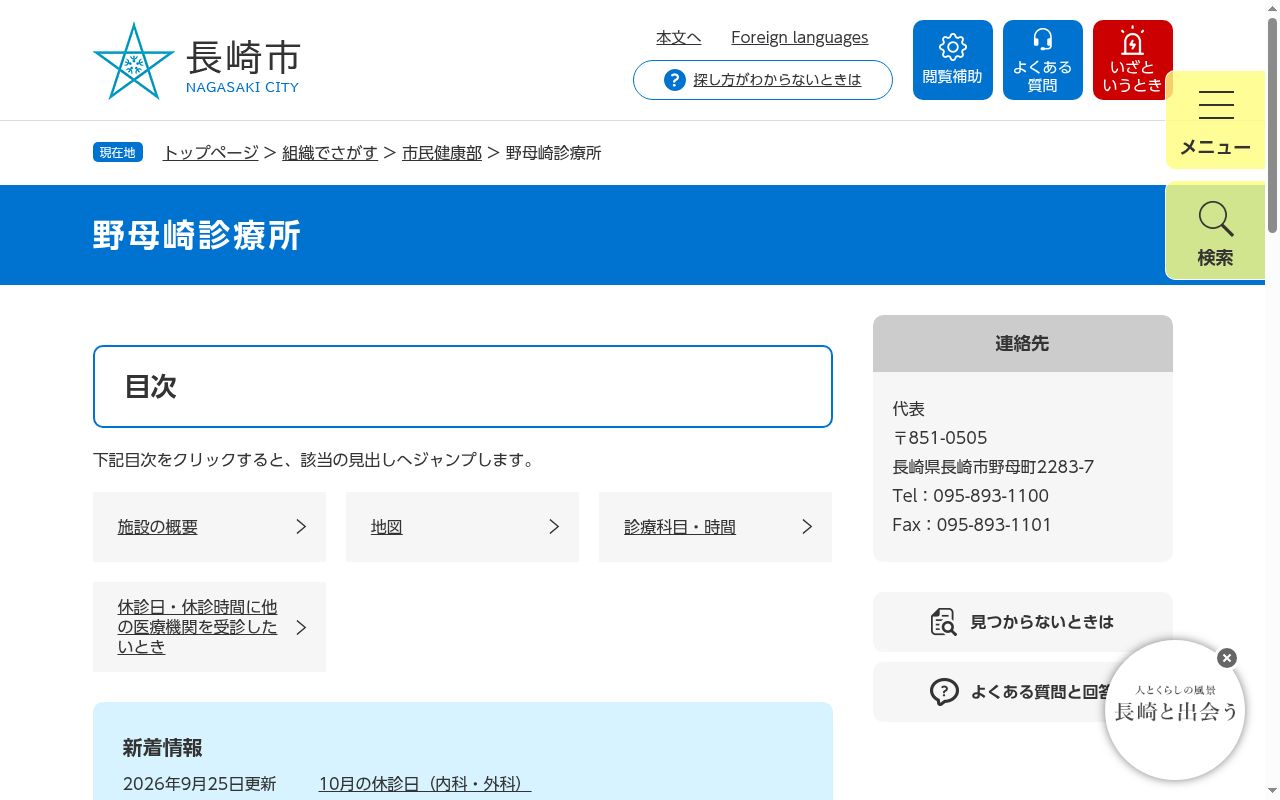
Task: Click the chevron in 施設の概要 box
Action: coord(301,527)
